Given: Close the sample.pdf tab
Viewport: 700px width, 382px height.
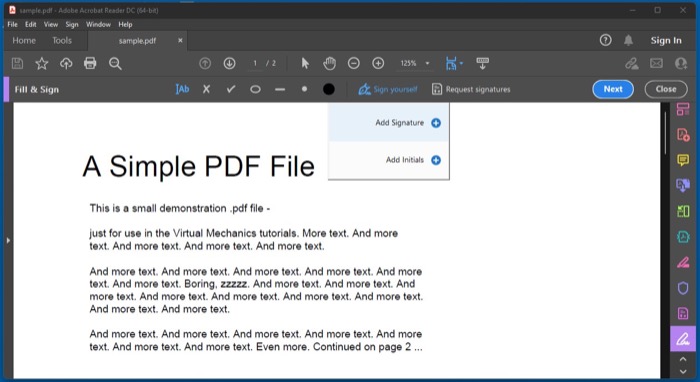Looking at the screenshot, I should tap(180, 41).
